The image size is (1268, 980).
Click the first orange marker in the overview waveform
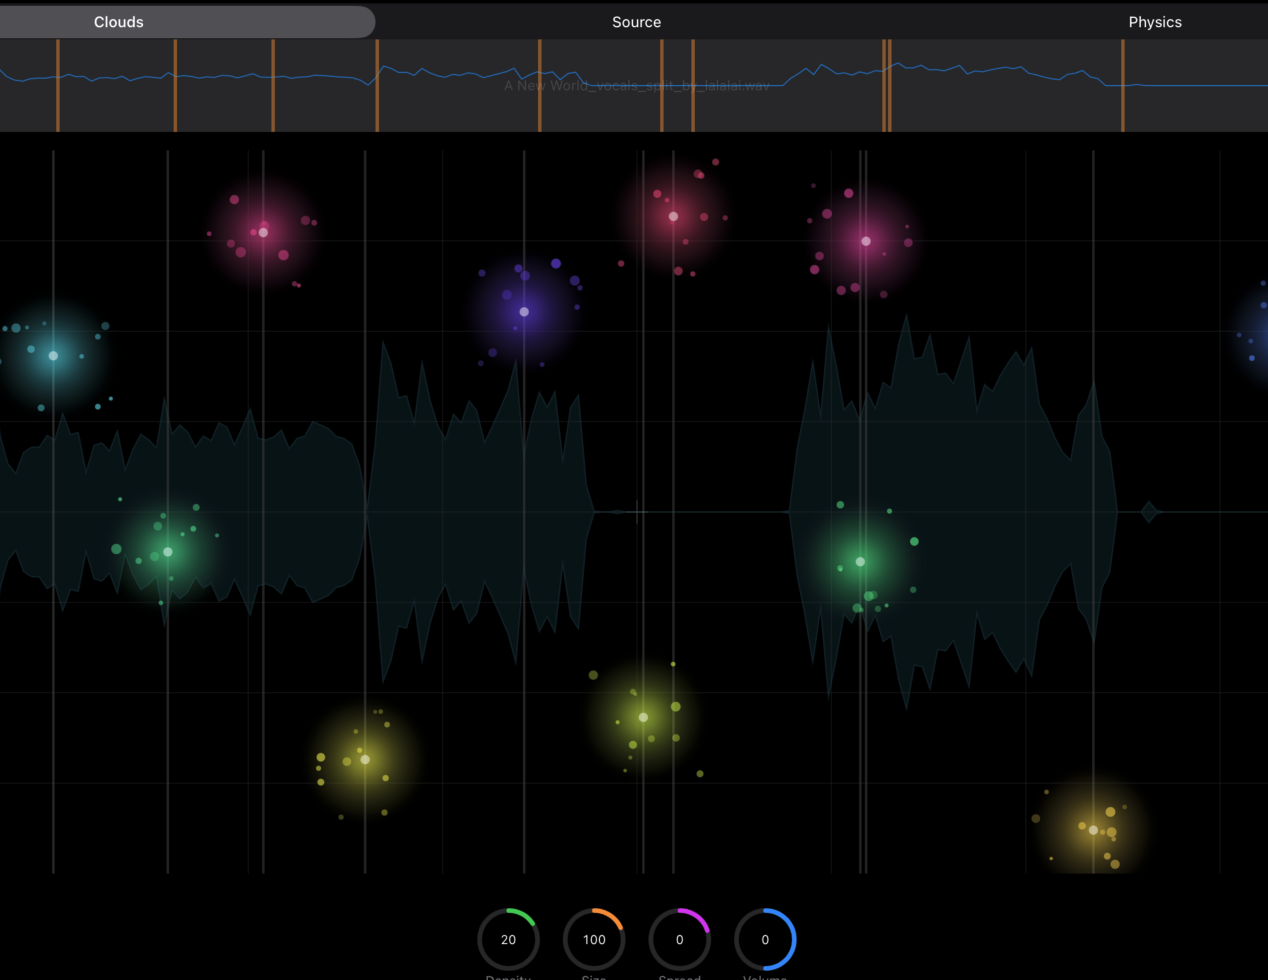pyautogui.click(x=58, y=86)
